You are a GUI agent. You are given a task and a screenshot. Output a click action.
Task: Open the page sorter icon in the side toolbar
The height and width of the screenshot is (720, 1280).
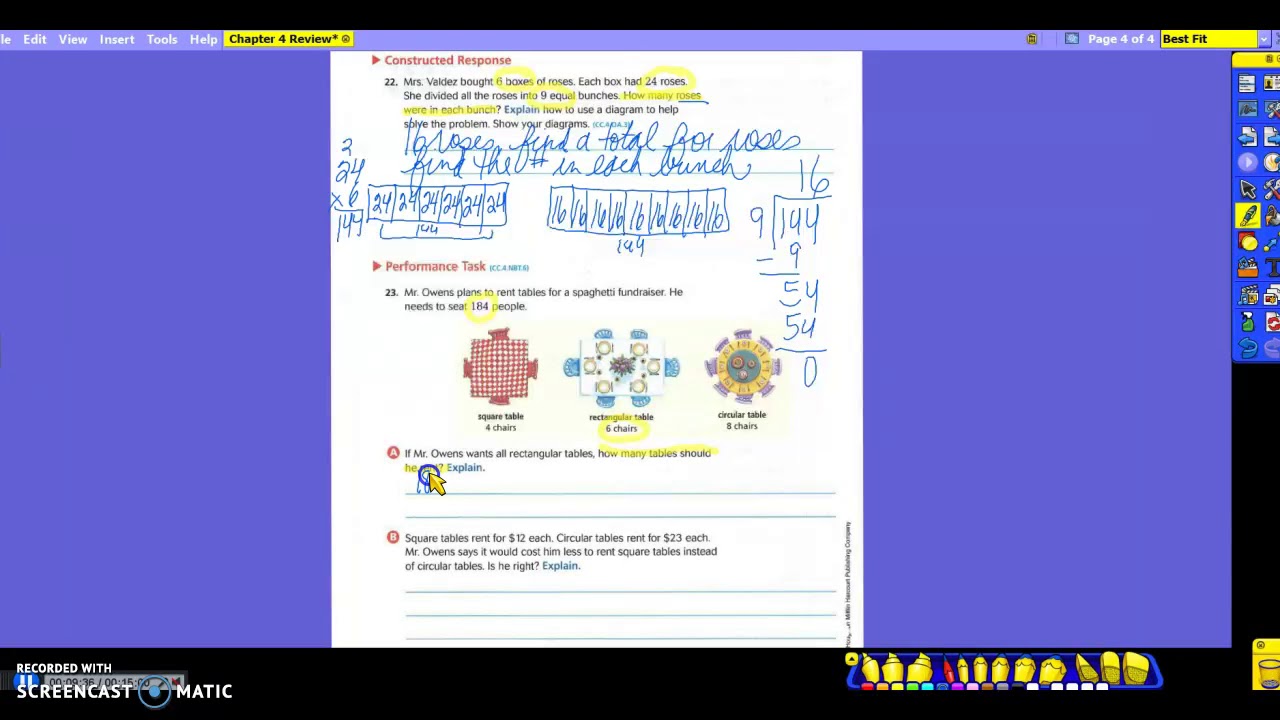[1247, 84]
